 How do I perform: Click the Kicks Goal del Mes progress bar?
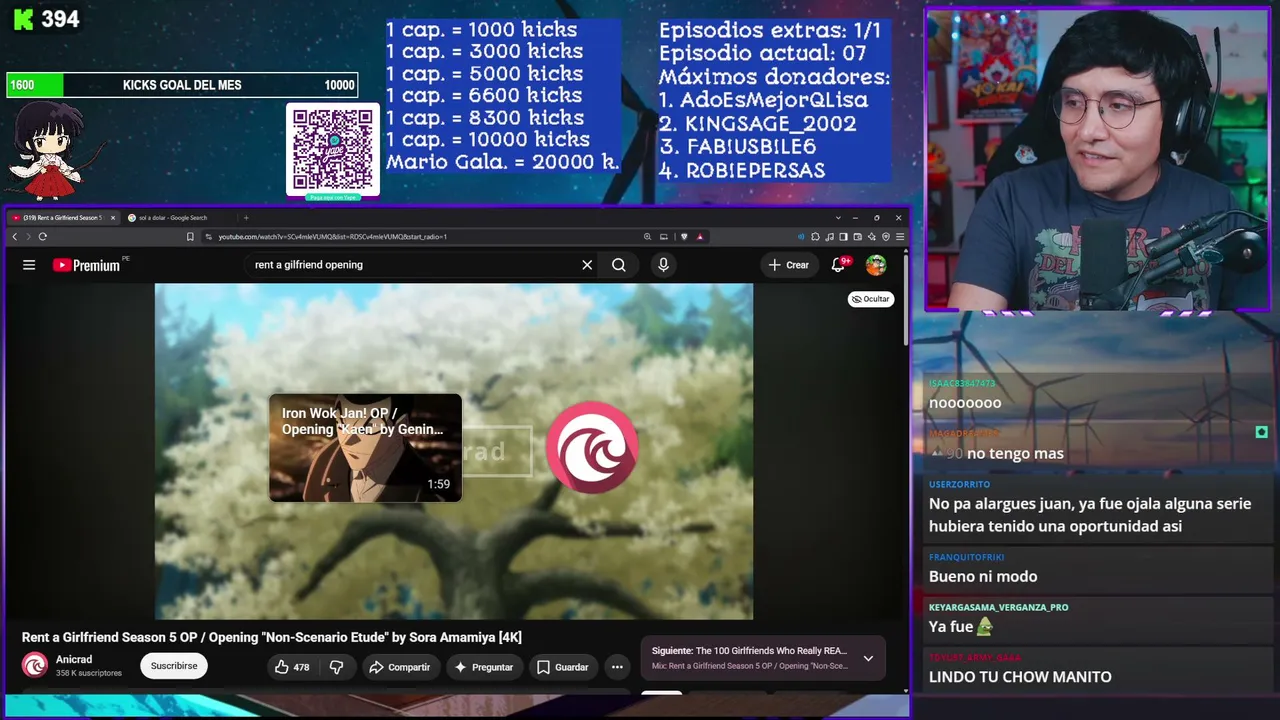pyautogui.click(x=182, y=85)
